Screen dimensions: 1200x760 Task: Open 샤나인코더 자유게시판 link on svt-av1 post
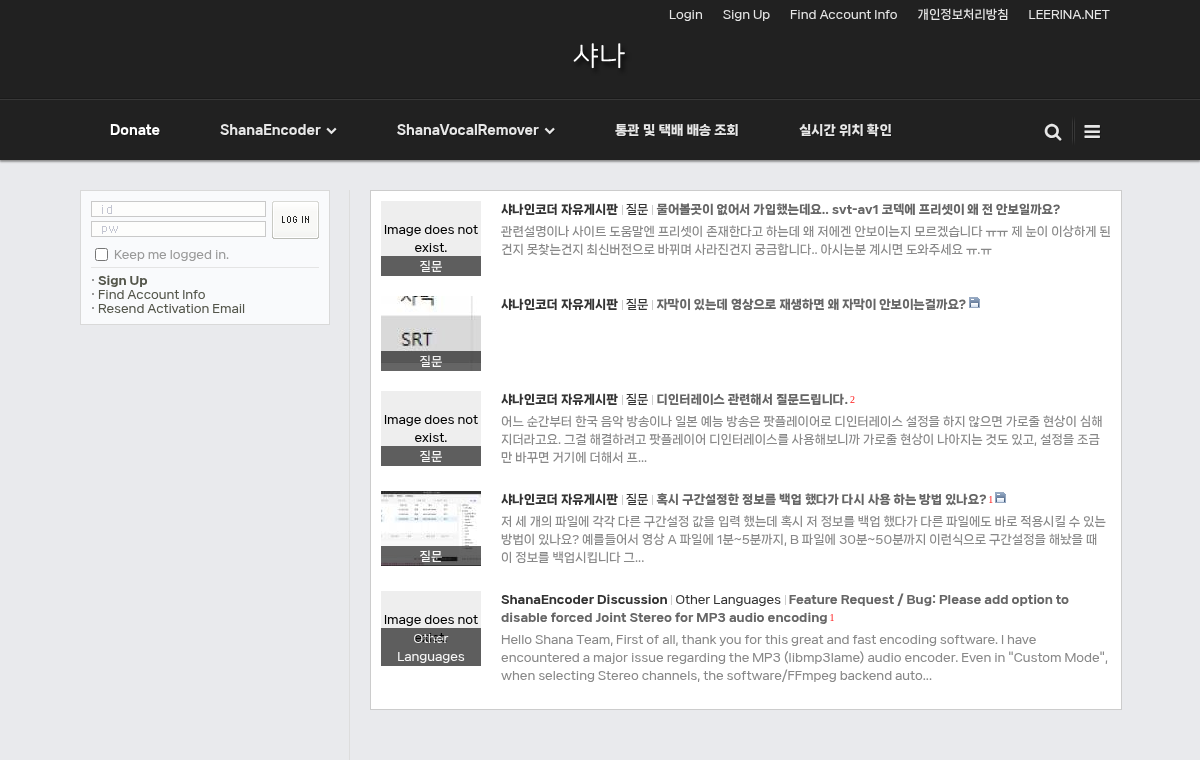click(559, 210)
